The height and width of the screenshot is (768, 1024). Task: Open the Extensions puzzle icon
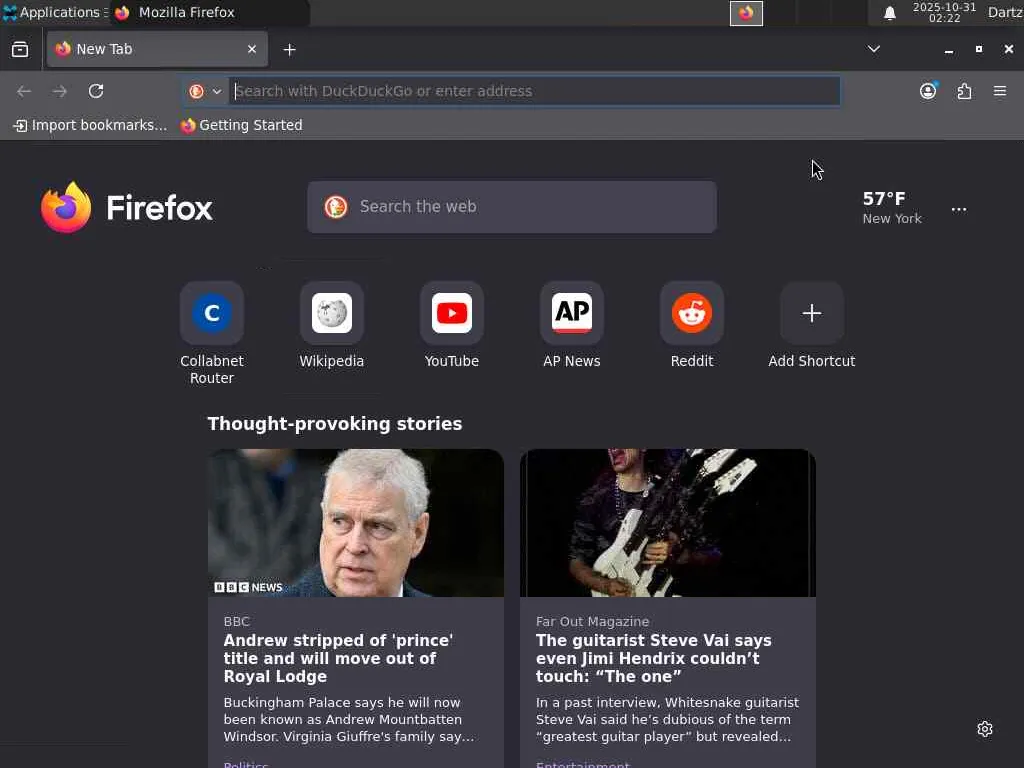coord(964,91)
